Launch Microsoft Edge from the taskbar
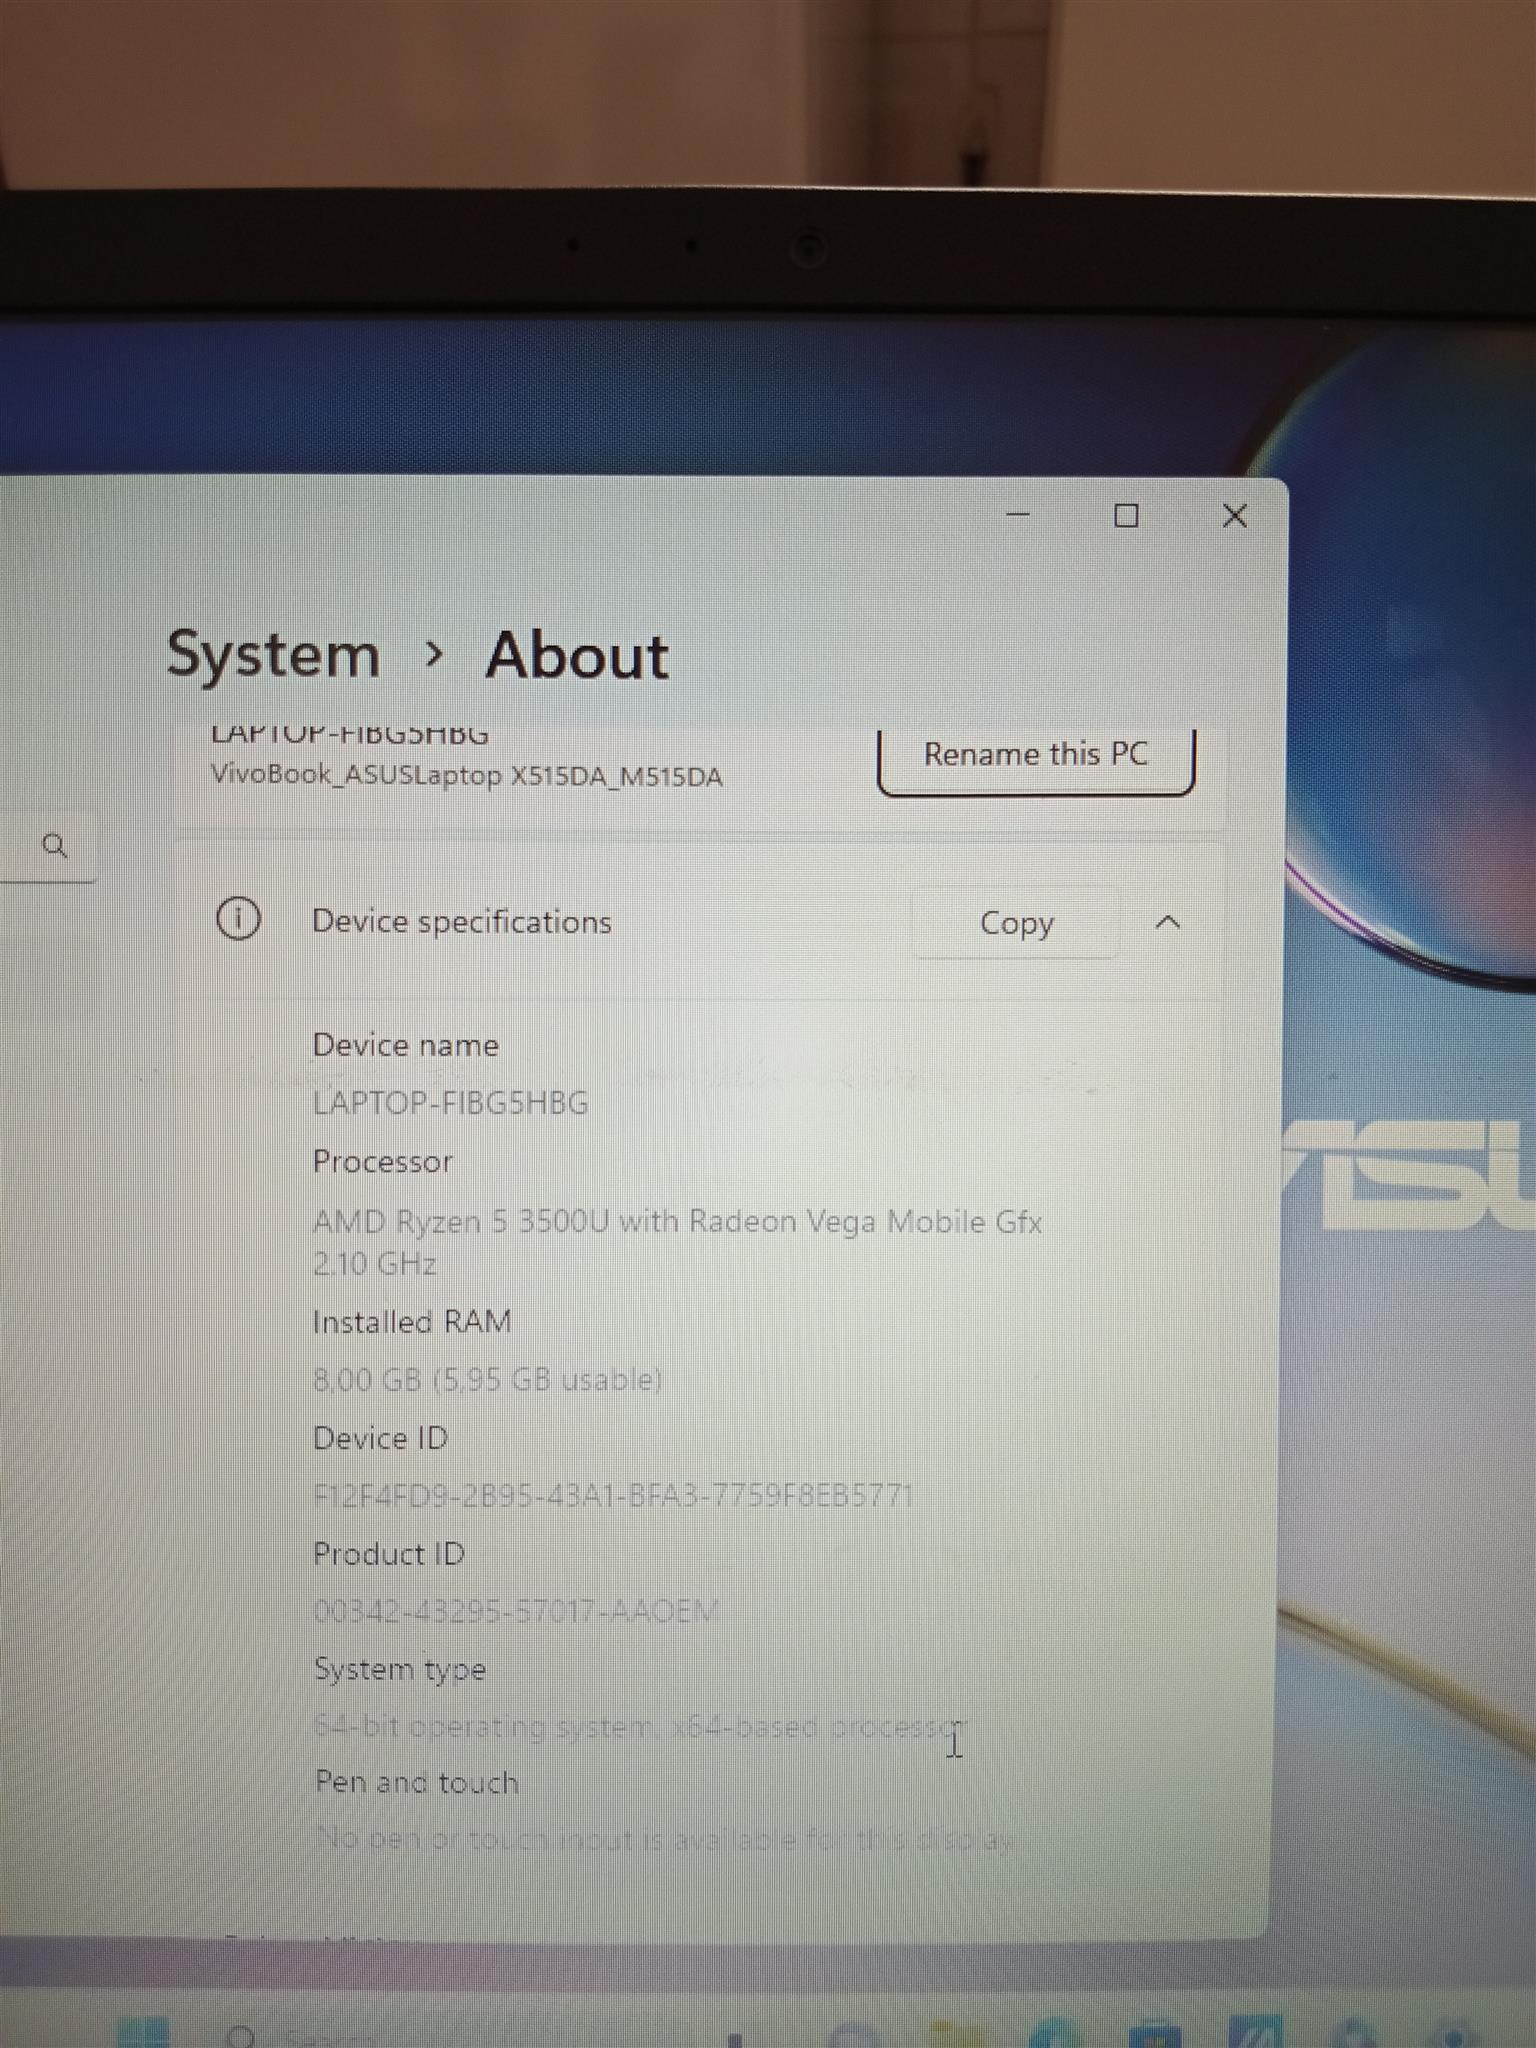 coord(1056,2034)
